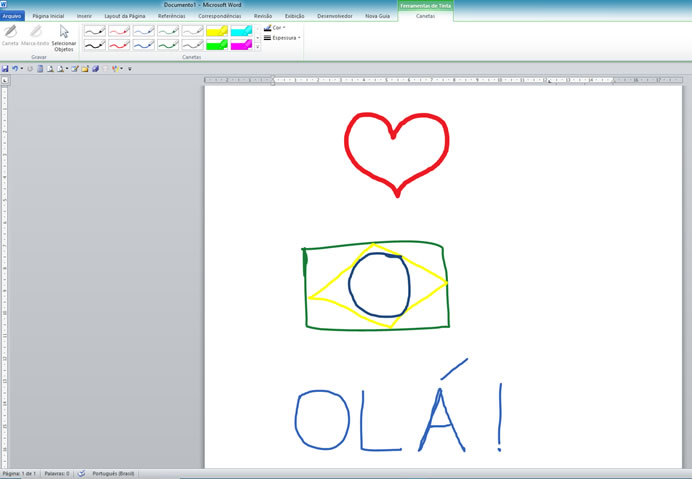Open the Espessura thickness dropdown

[x=282, y=38]
